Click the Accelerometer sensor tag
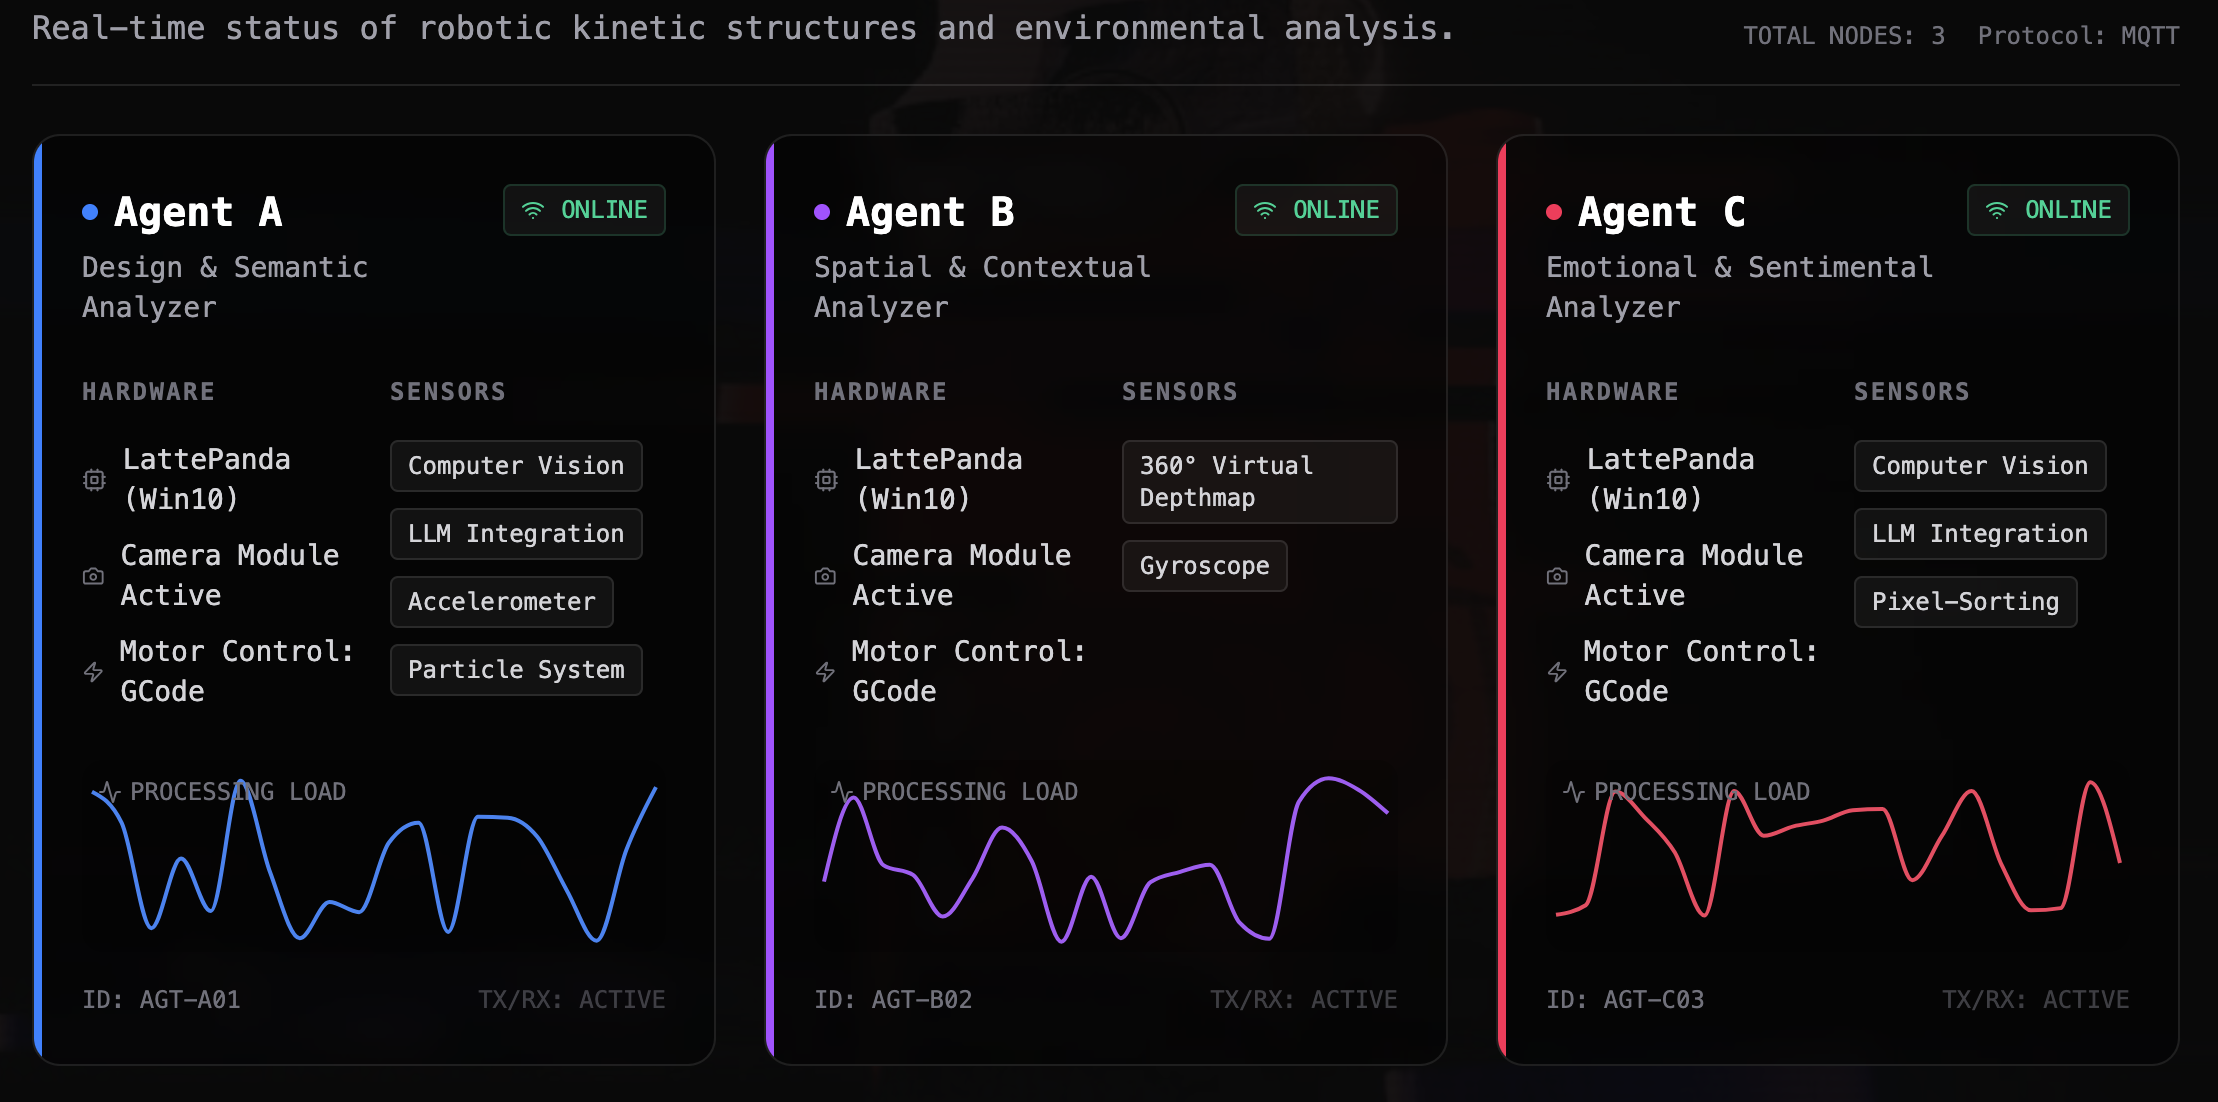 point(501,602)
